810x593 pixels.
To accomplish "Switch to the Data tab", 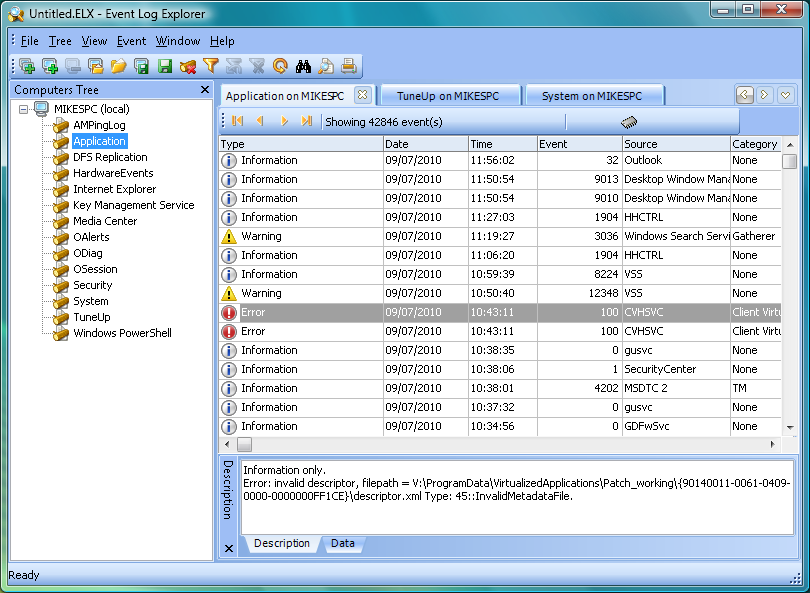I will pos(342,544).
